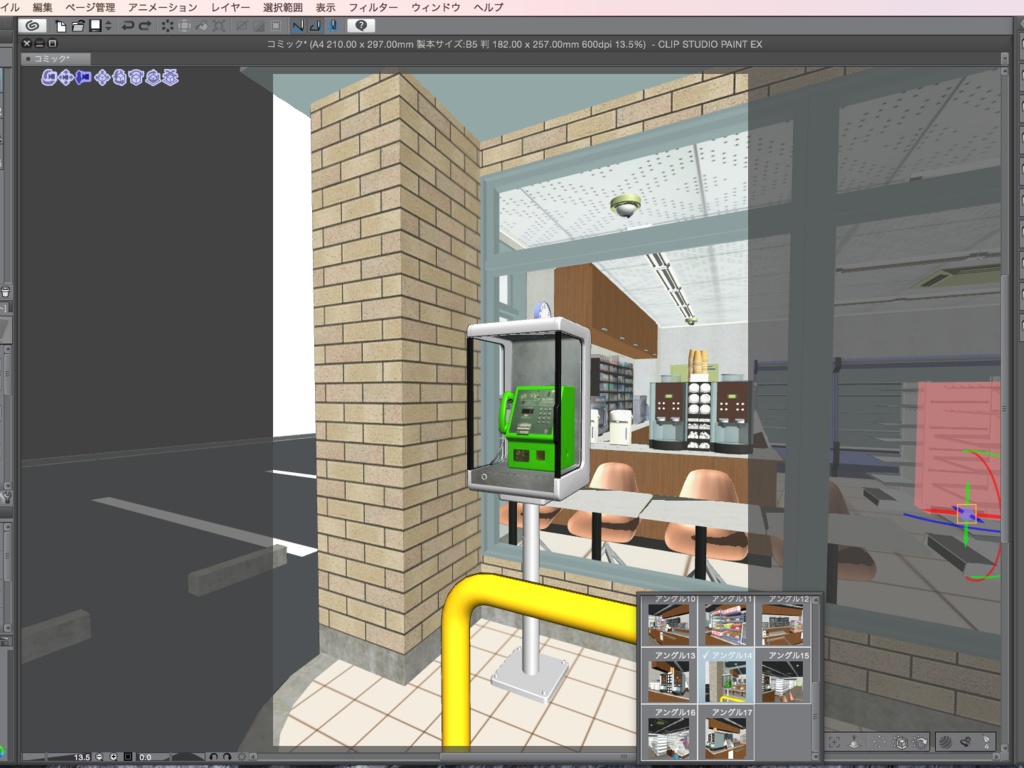The height and width of the screenshot is (768, 1024).
Task: Select the camera dolly manipulator icon
Action: pyautogui.click(x=83, y=78)
